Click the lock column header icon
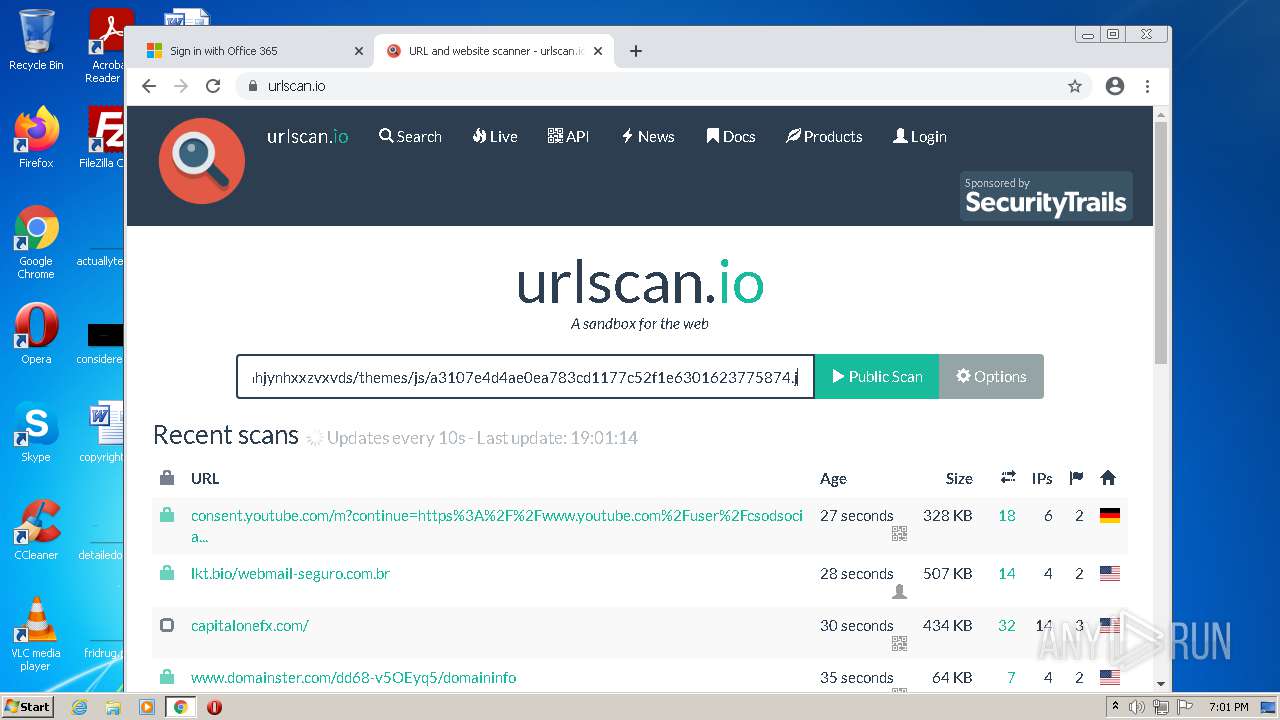Viewport: 1280px width, 720px height. [167, 478]
